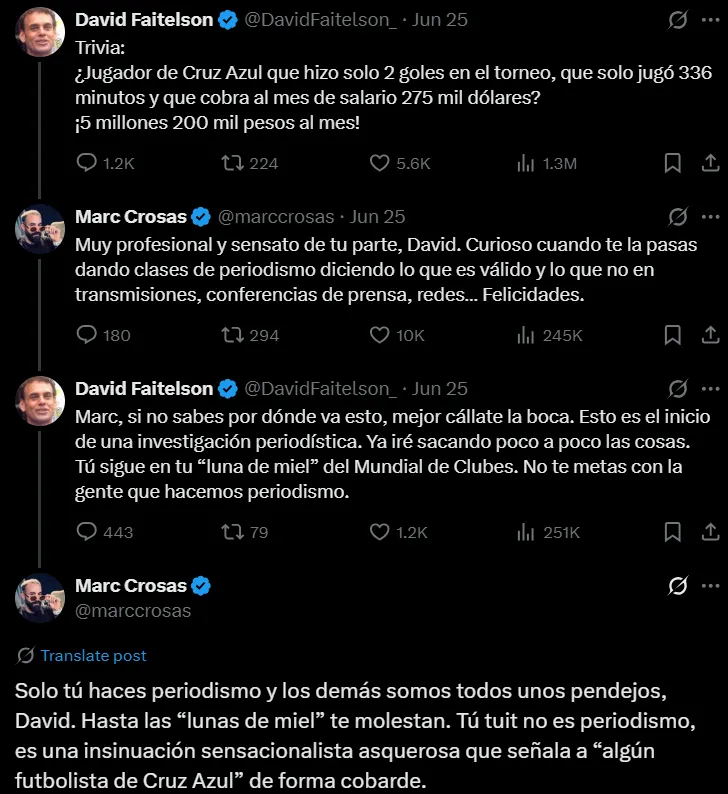This screenshot has width=728, height=794.
Task: Click Translate post link
Action: tap(93, 656)
